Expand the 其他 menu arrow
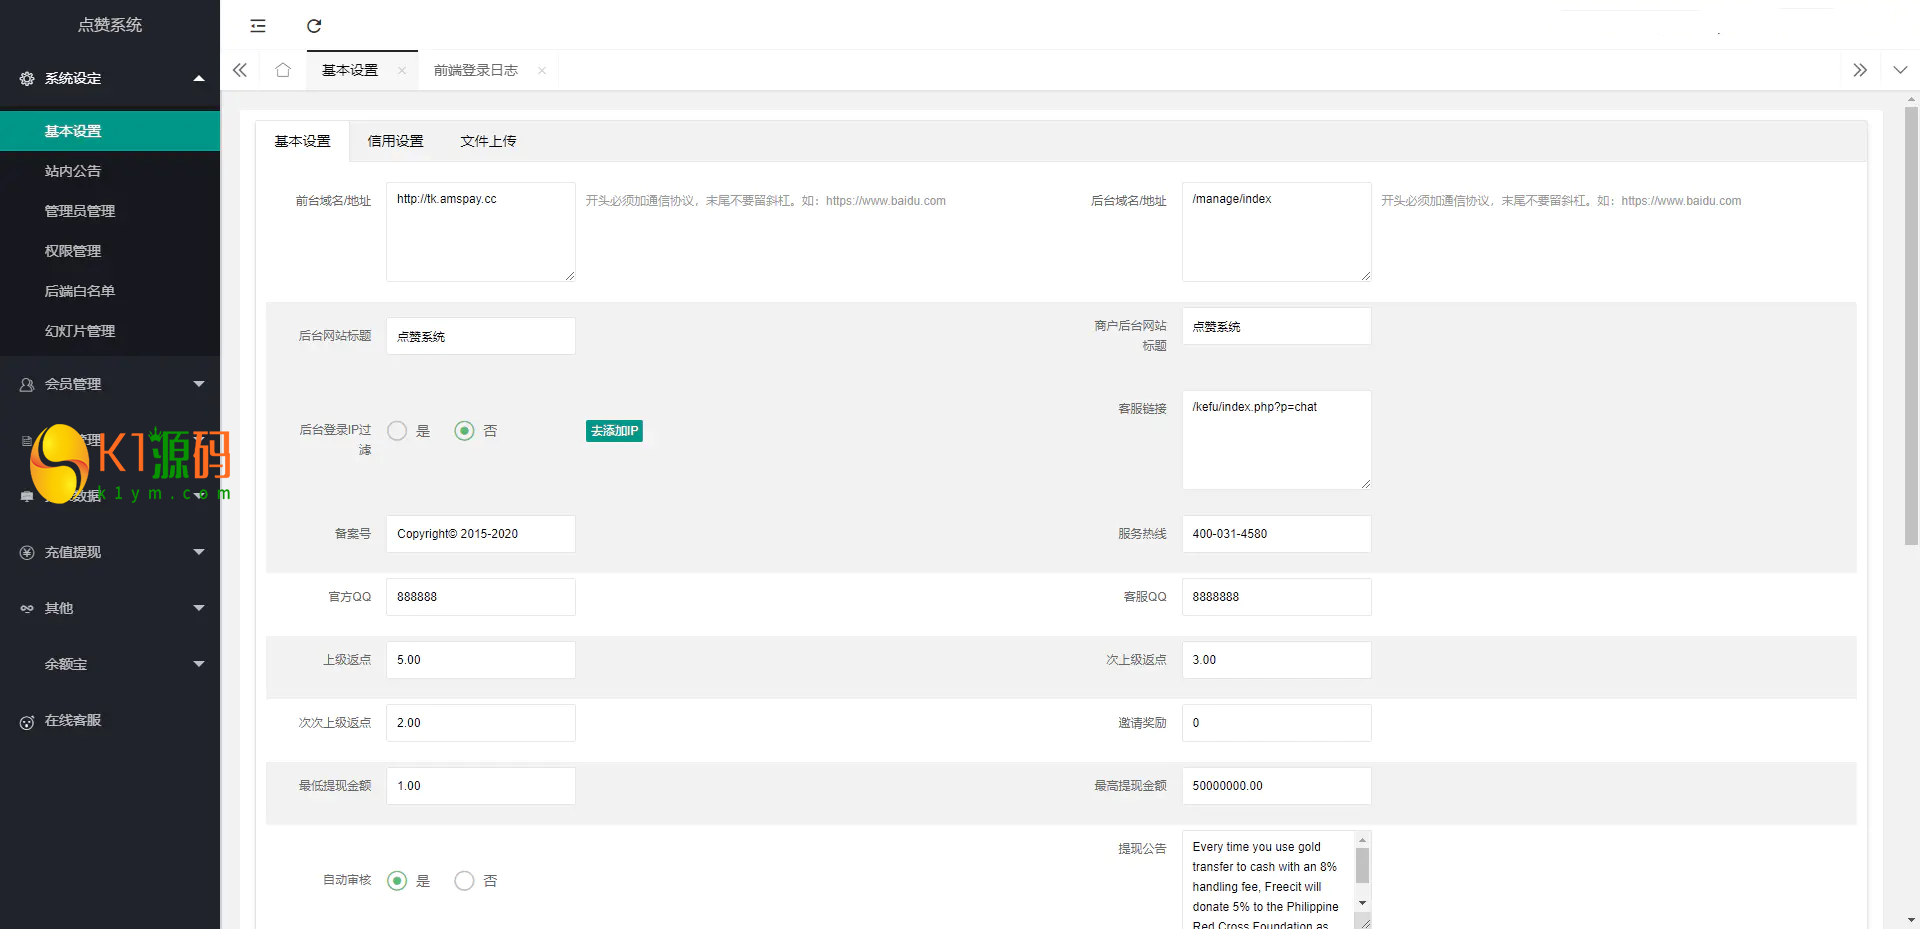The width and height of the screenshot is (1920, 929). click(199, 608)
